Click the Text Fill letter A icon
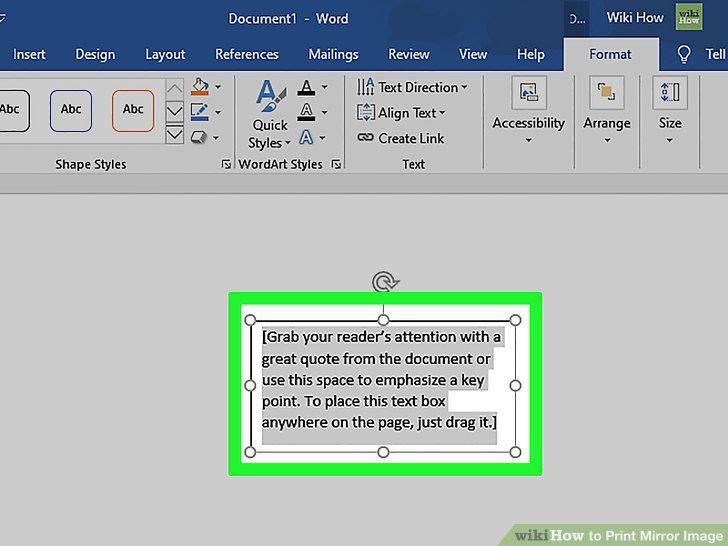This screenshot has width=728, height=546. tap(306, 87)
